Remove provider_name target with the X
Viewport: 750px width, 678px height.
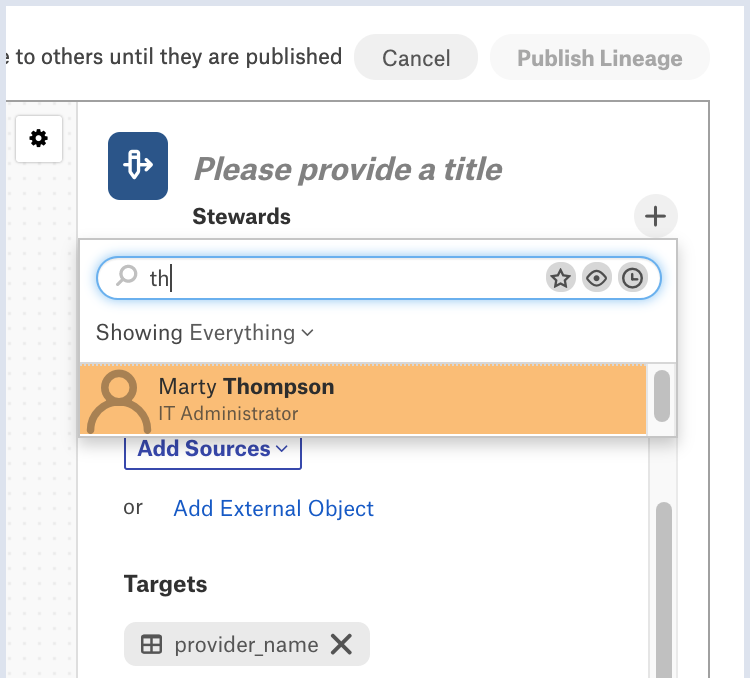coord(342,644)
